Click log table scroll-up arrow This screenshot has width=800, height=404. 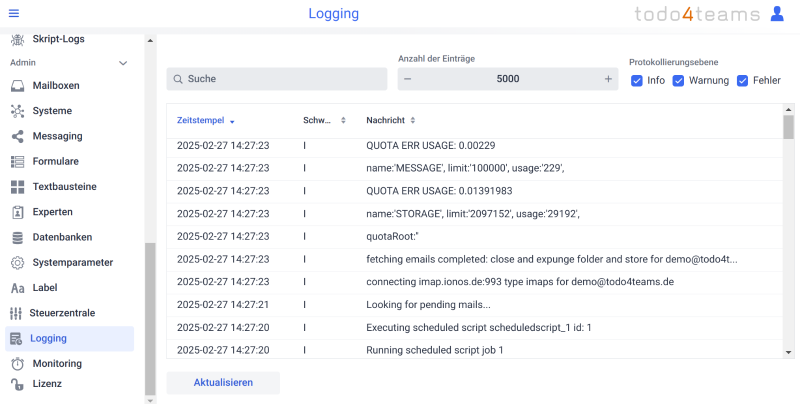pos(788,110)
